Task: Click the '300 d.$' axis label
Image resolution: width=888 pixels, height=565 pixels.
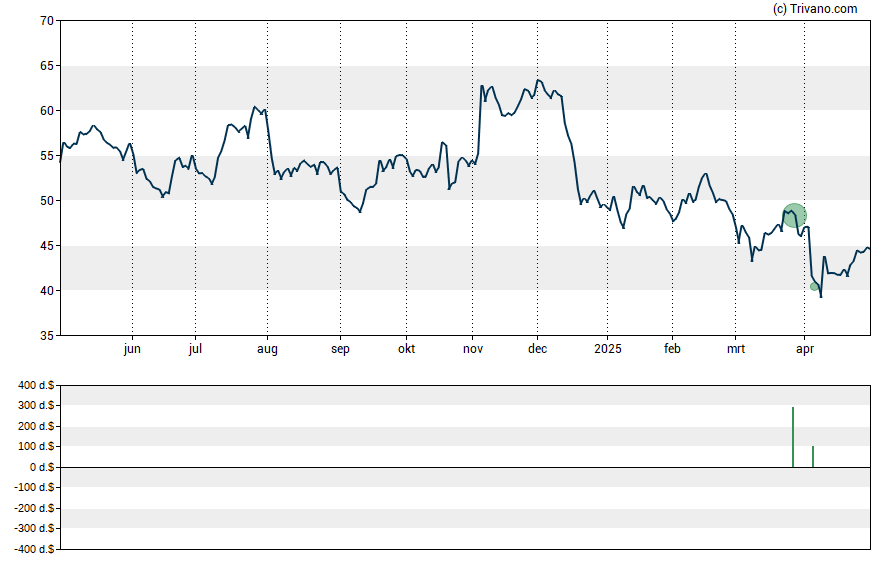Action: pyautogui.click(x=36, y=405)
